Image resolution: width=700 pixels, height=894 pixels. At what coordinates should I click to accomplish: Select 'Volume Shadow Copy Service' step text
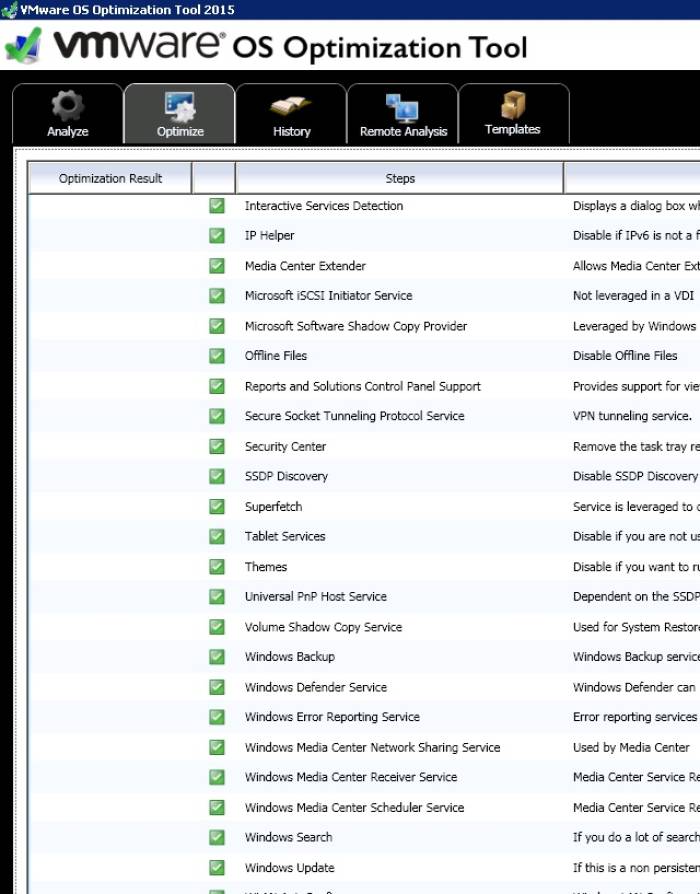[323, 627]
